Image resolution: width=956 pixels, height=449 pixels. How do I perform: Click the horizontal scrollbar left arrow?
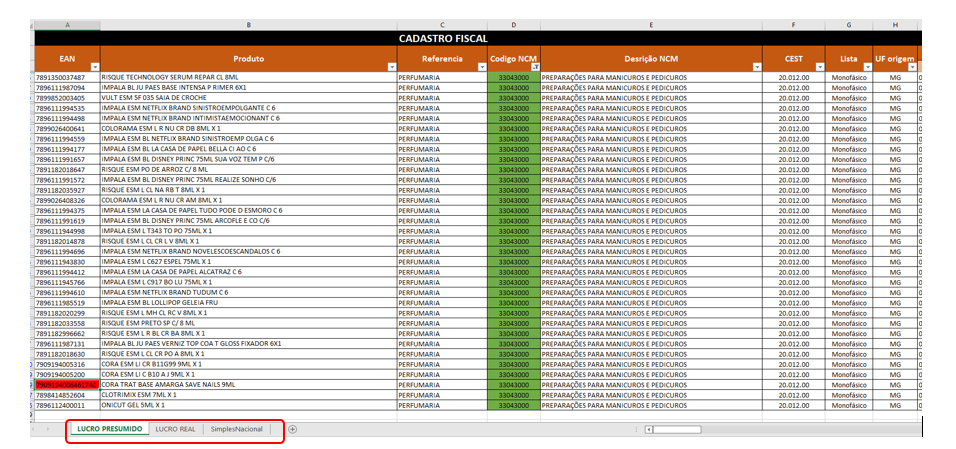[649, 429]
